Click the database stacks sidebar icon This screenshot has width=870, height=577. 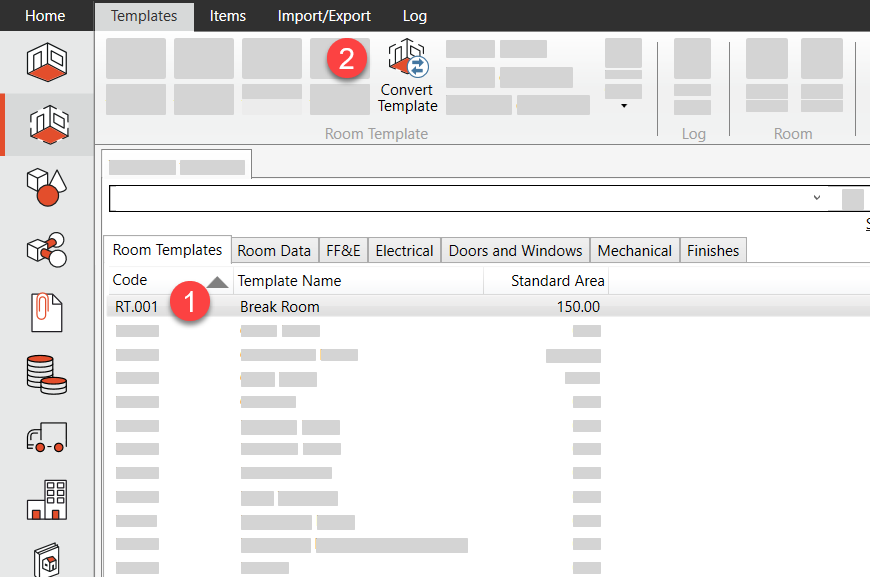point(47,375)
